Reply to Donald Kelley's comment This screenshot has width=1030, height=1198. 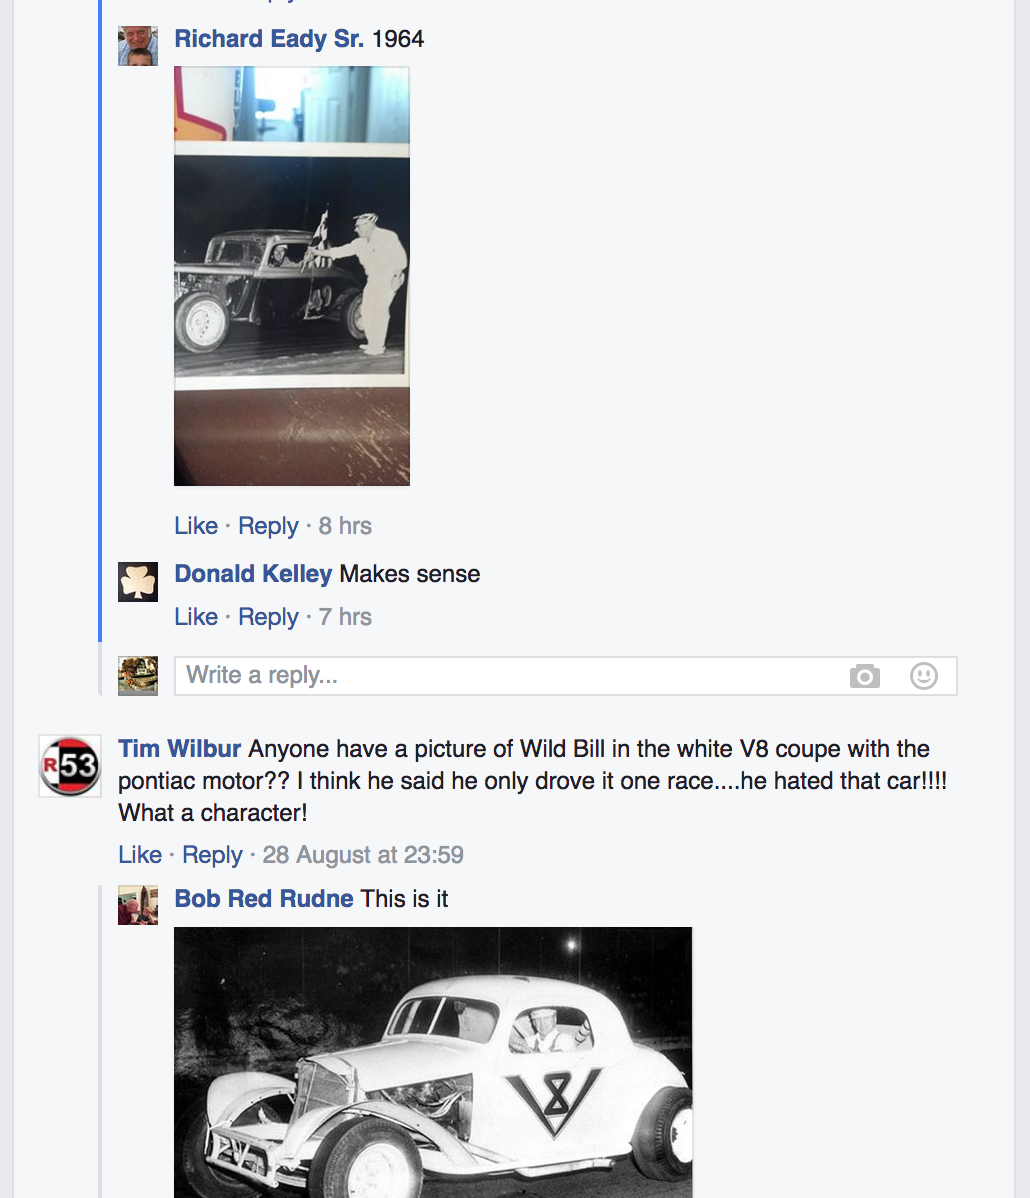coord(268,617)
